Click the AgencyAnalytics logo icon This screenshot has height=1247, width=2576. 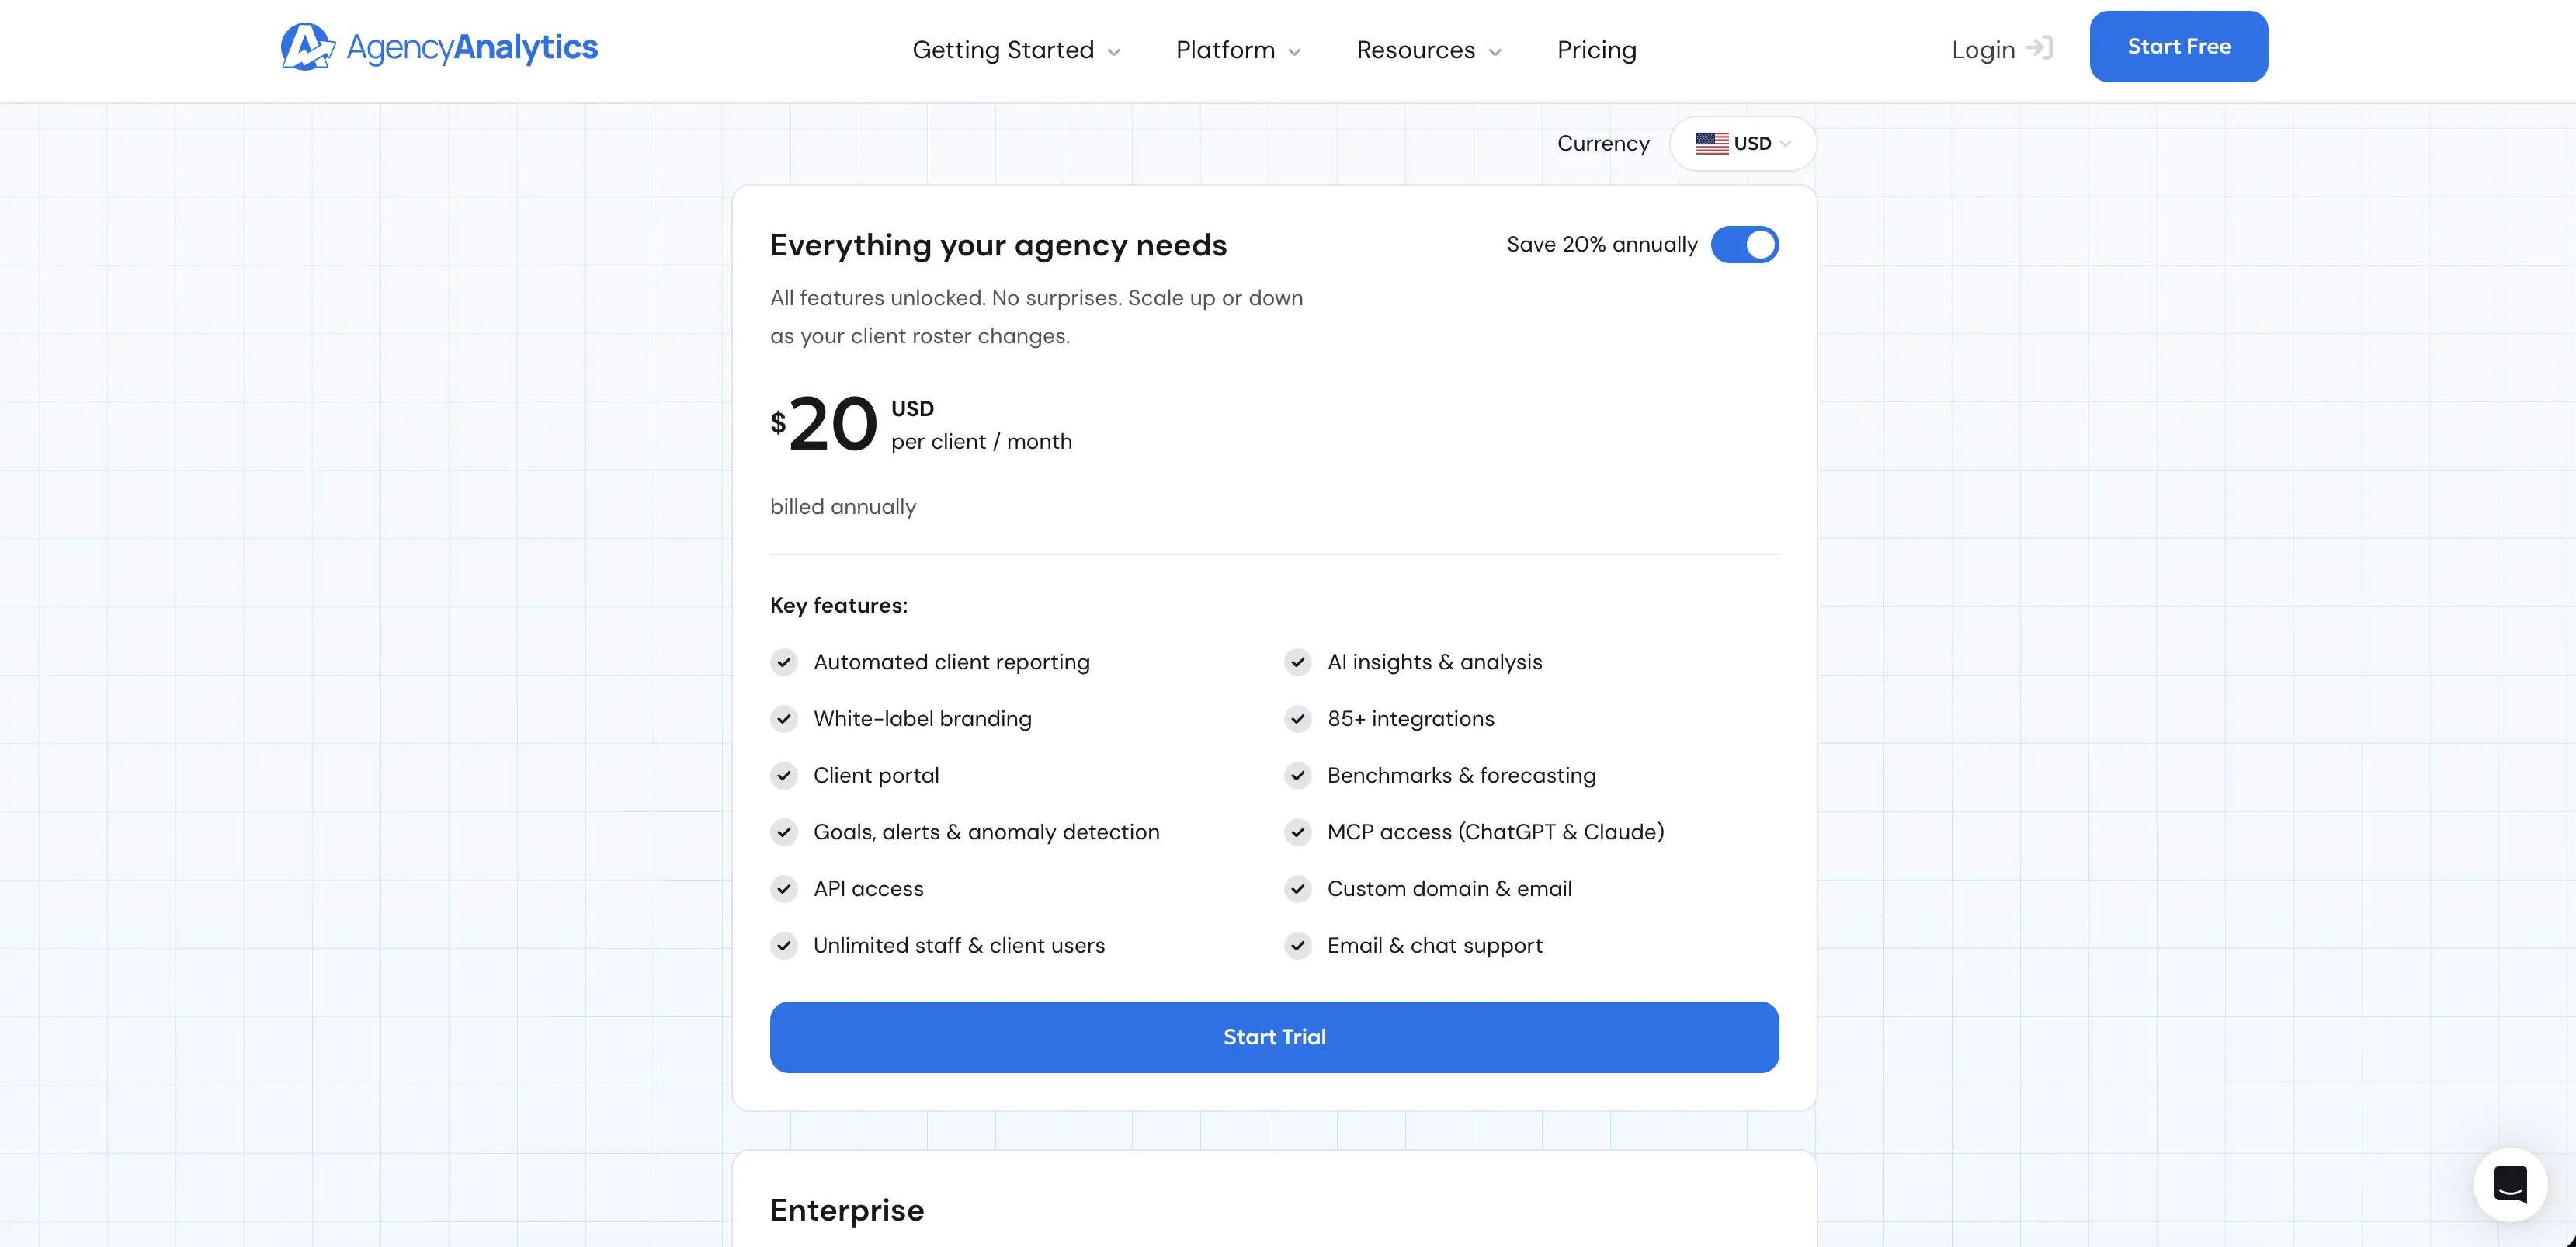[x=307, y=47]
